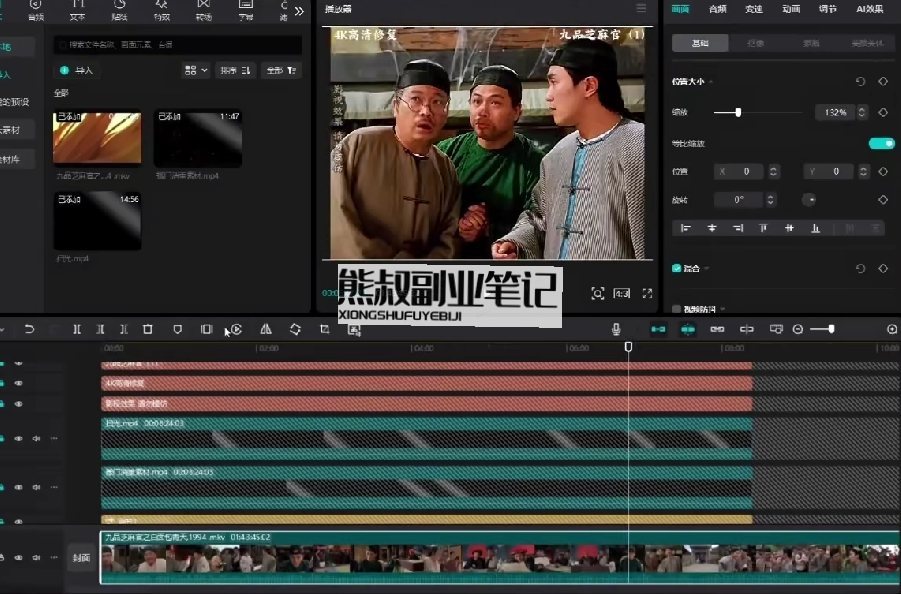
Task: Hide the 扫光.mp4 track
Action: tap(18, 438)
